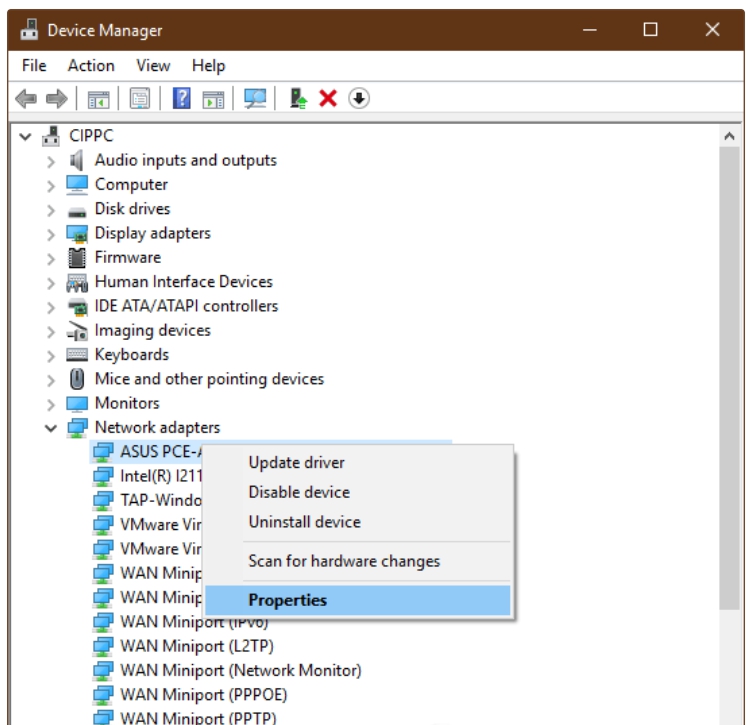Image resolution: width=754 pixels, height=725 pixels.
Task: Select Update driver in context menu
Action: coord(296,462)
